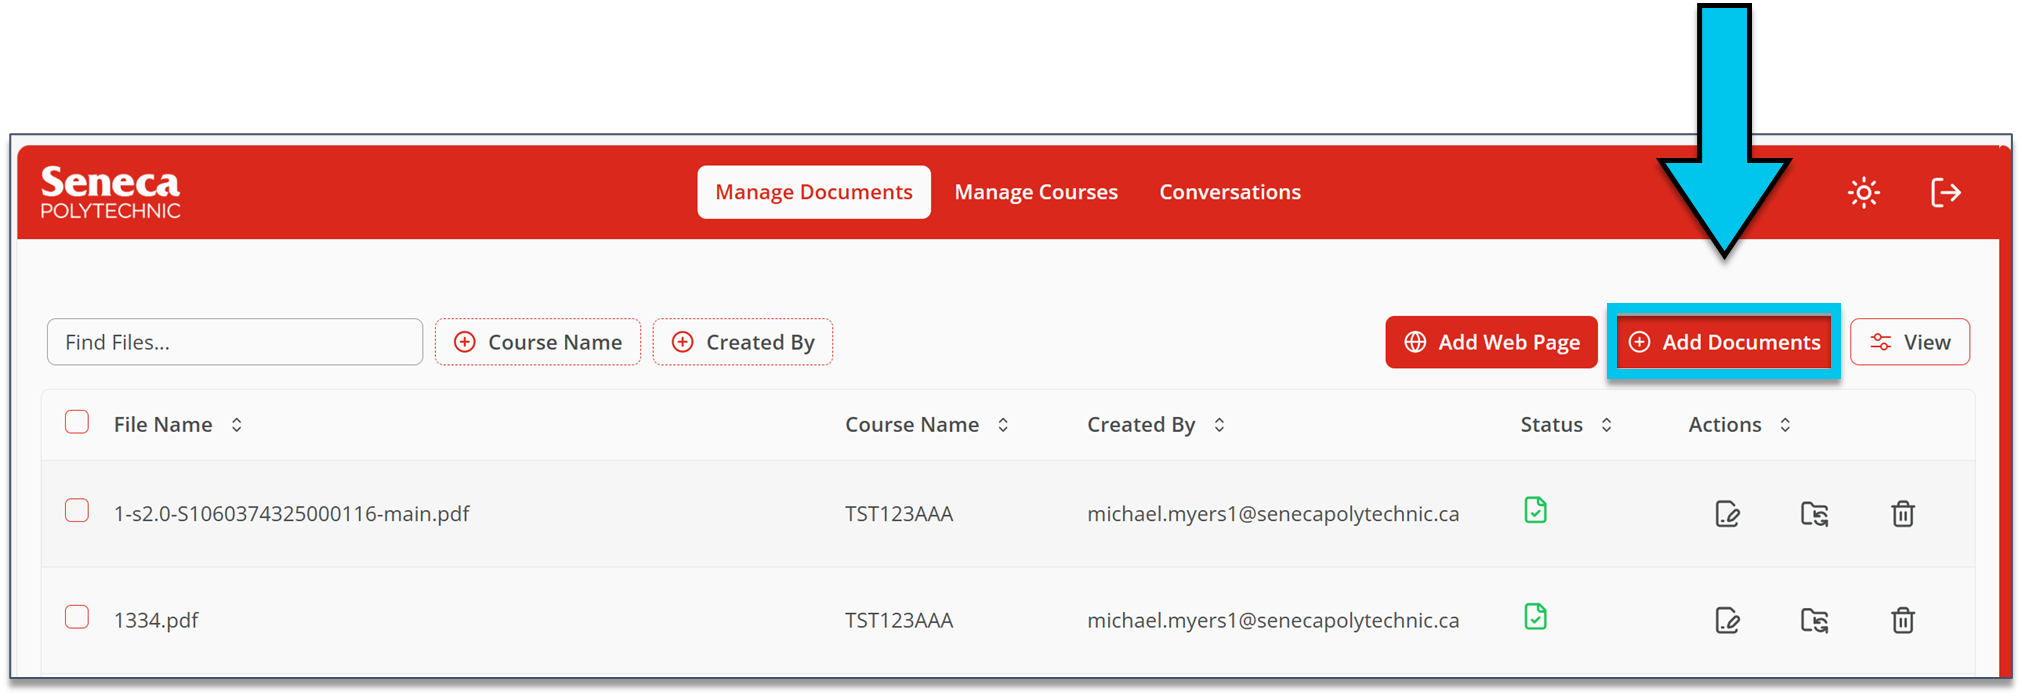Open edit icon for 1-s2.0-S1060374325000116-main.pdf
The height and width of the screenshot is (696, 2022).
[1727, 514]
